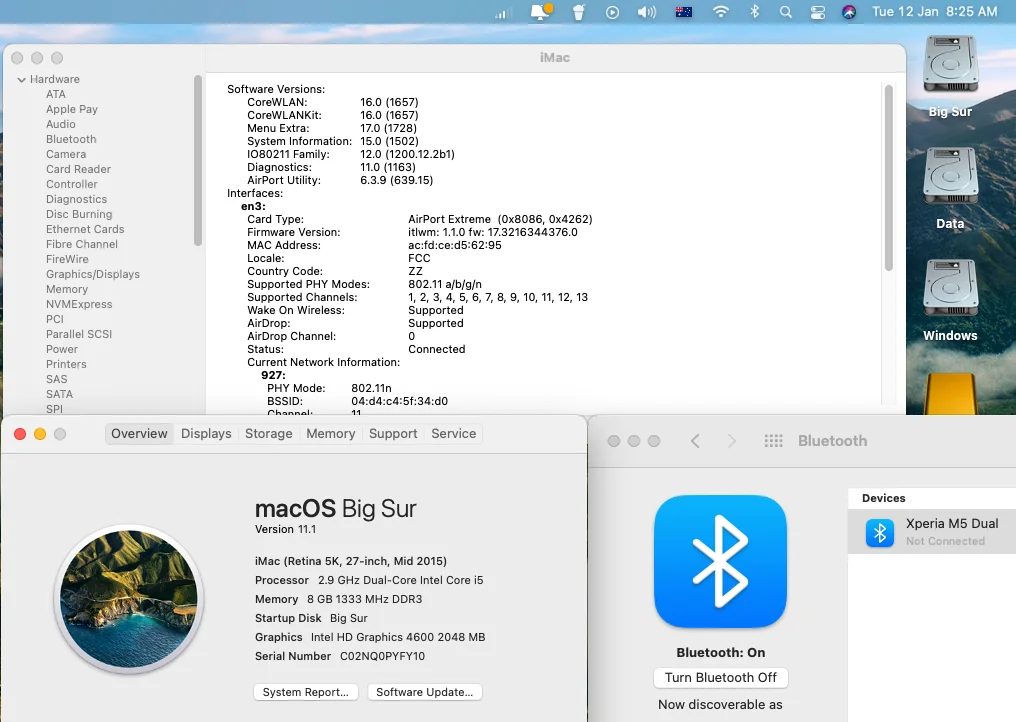
Task: Go forward in Bluetooth preferences window
Action: pos(732,441)
